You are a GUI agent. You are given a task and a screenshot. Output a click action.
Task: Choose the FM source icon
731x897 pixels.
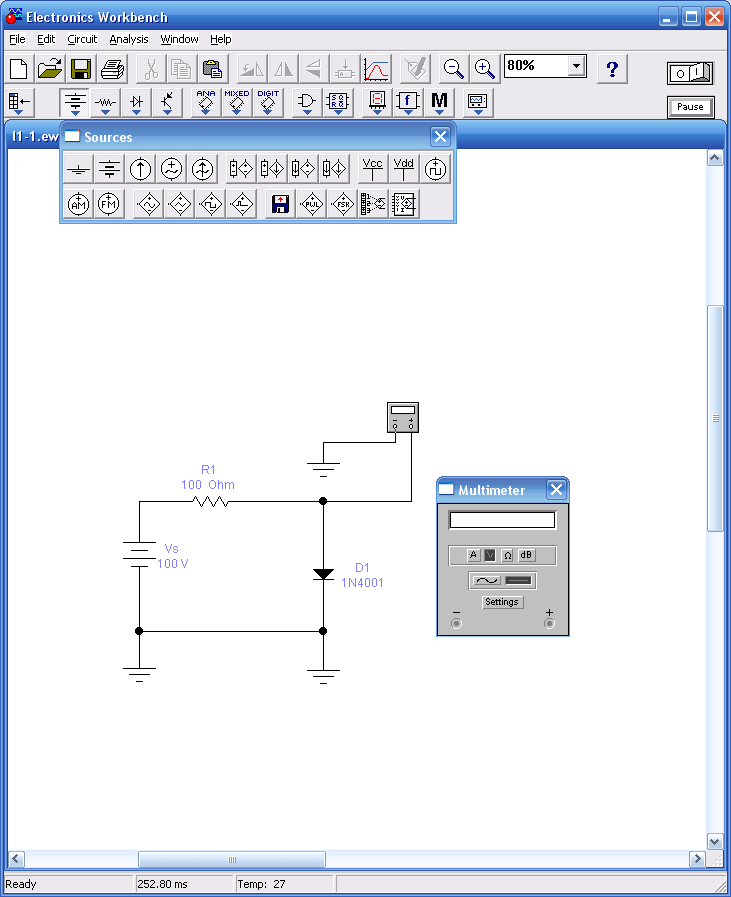pyautogui.click(x=109, y=204)
